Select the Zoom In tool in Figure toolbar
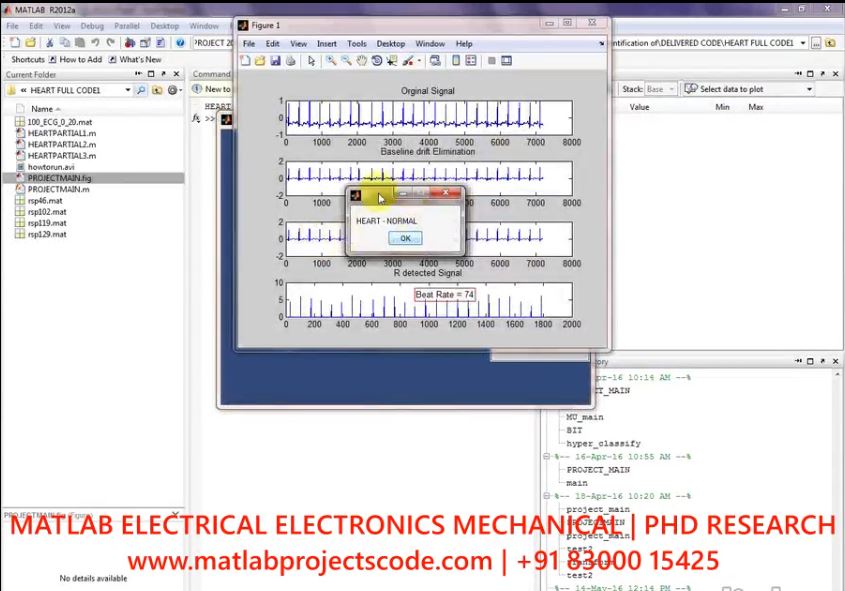Viewport: 845px width, 591px height. [x=331, y=60]
